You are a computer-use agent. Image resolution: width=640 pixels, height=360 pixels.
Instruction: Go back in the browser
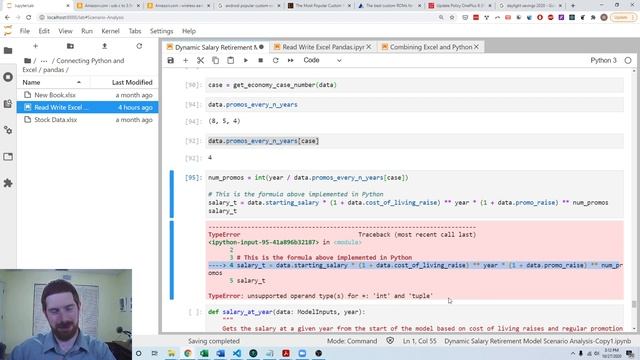click(x=7, y=18)
